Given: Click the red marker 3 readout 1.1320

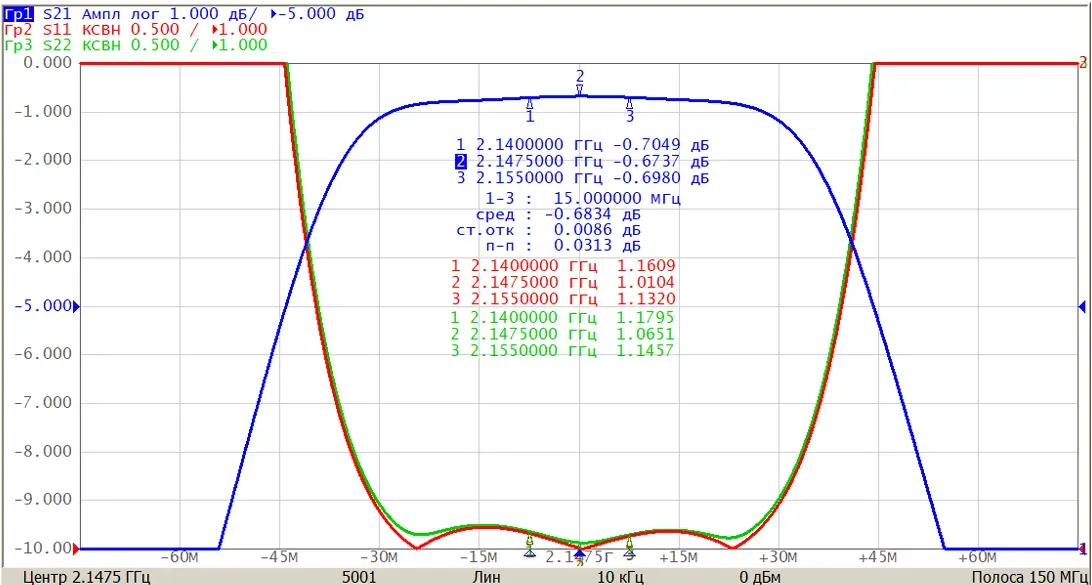Looking at the screenshot, I should tap(646, 299).
